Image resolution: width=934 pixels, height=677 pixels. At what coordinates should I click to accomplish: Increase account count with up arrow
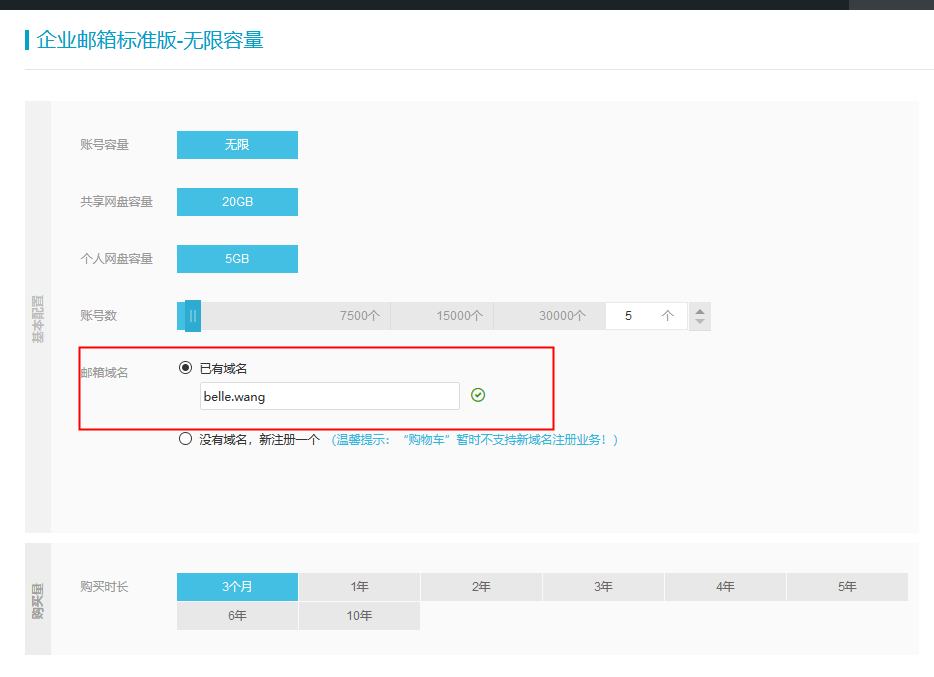[700, 310]
